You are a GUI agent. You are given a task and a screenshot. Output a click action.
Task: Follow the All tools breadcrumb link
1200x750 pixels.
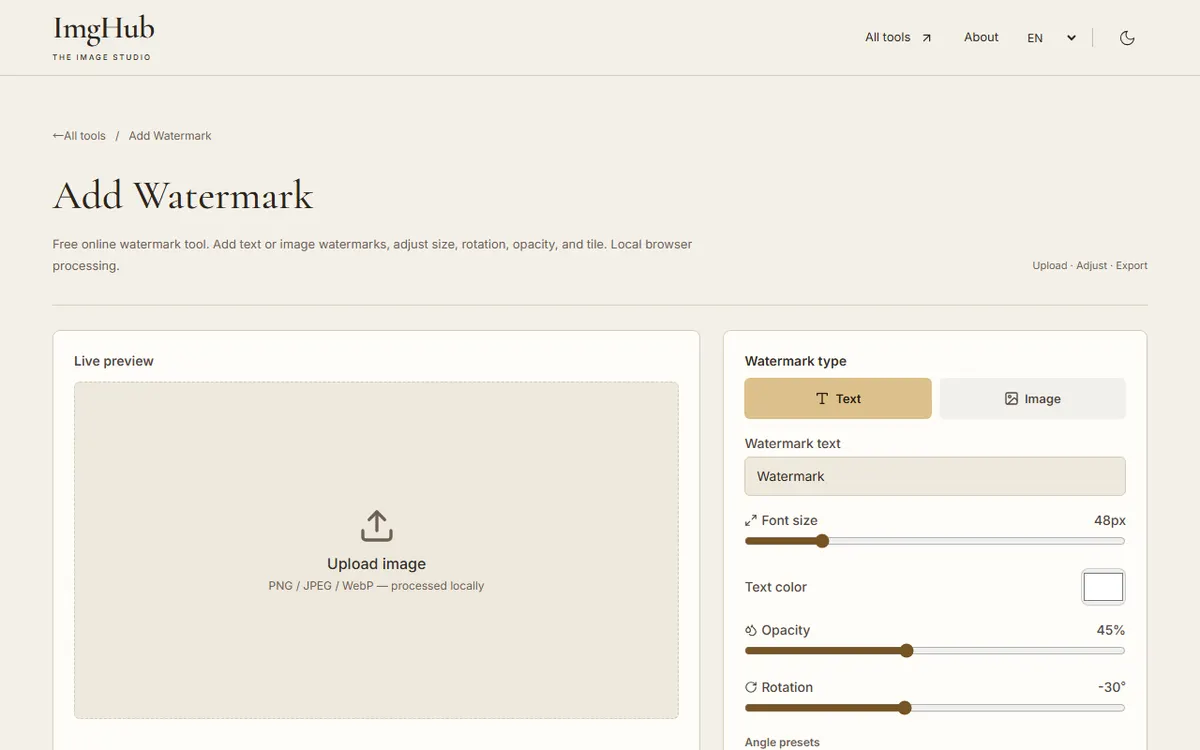pos(79,136)
